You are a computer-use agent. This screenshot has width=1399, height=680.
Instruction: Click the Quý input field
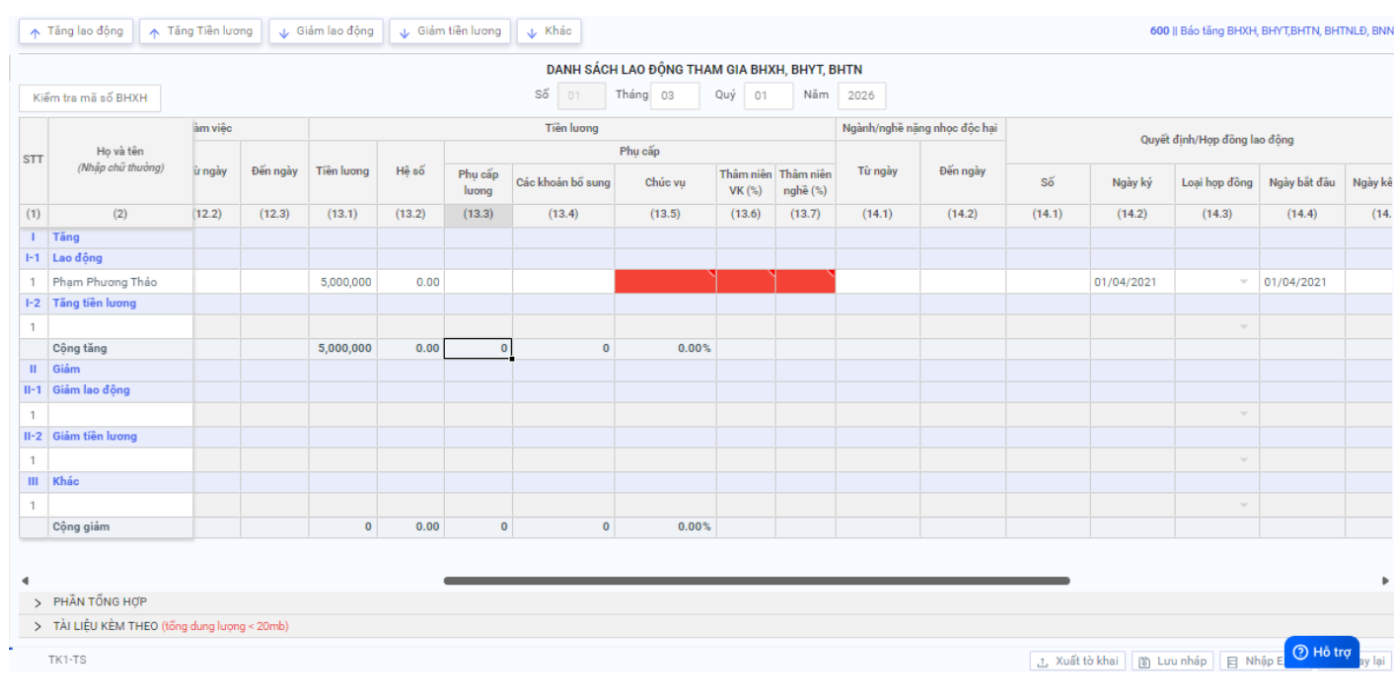click(768, 96)
